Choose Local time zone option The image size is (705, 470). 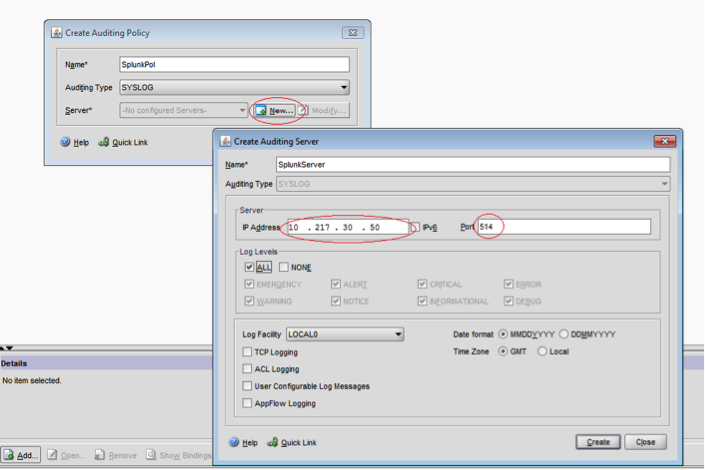click(543, 351)
